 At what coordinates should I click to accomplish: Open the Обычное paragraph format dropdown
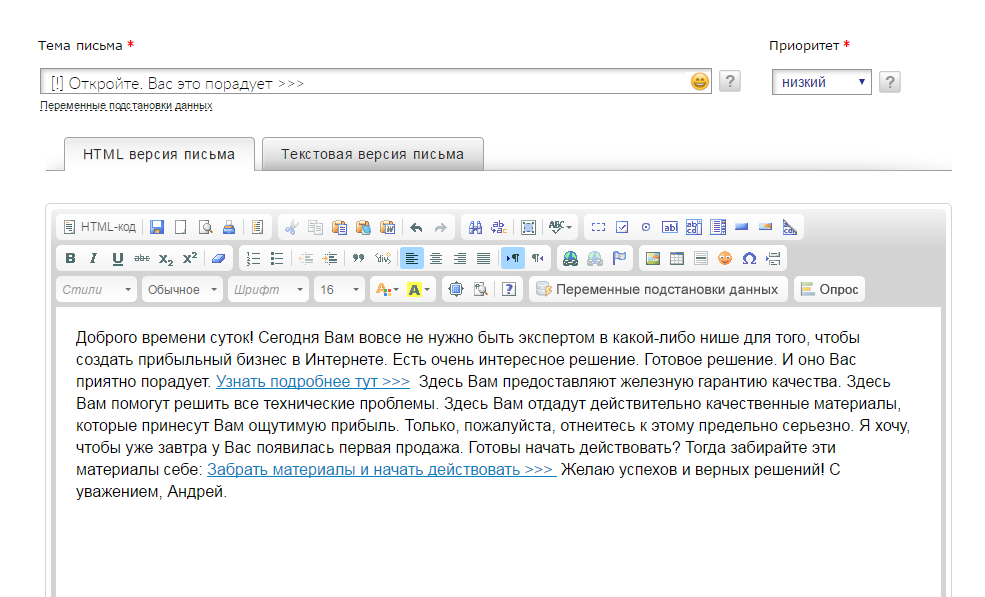tap(182, 290)
